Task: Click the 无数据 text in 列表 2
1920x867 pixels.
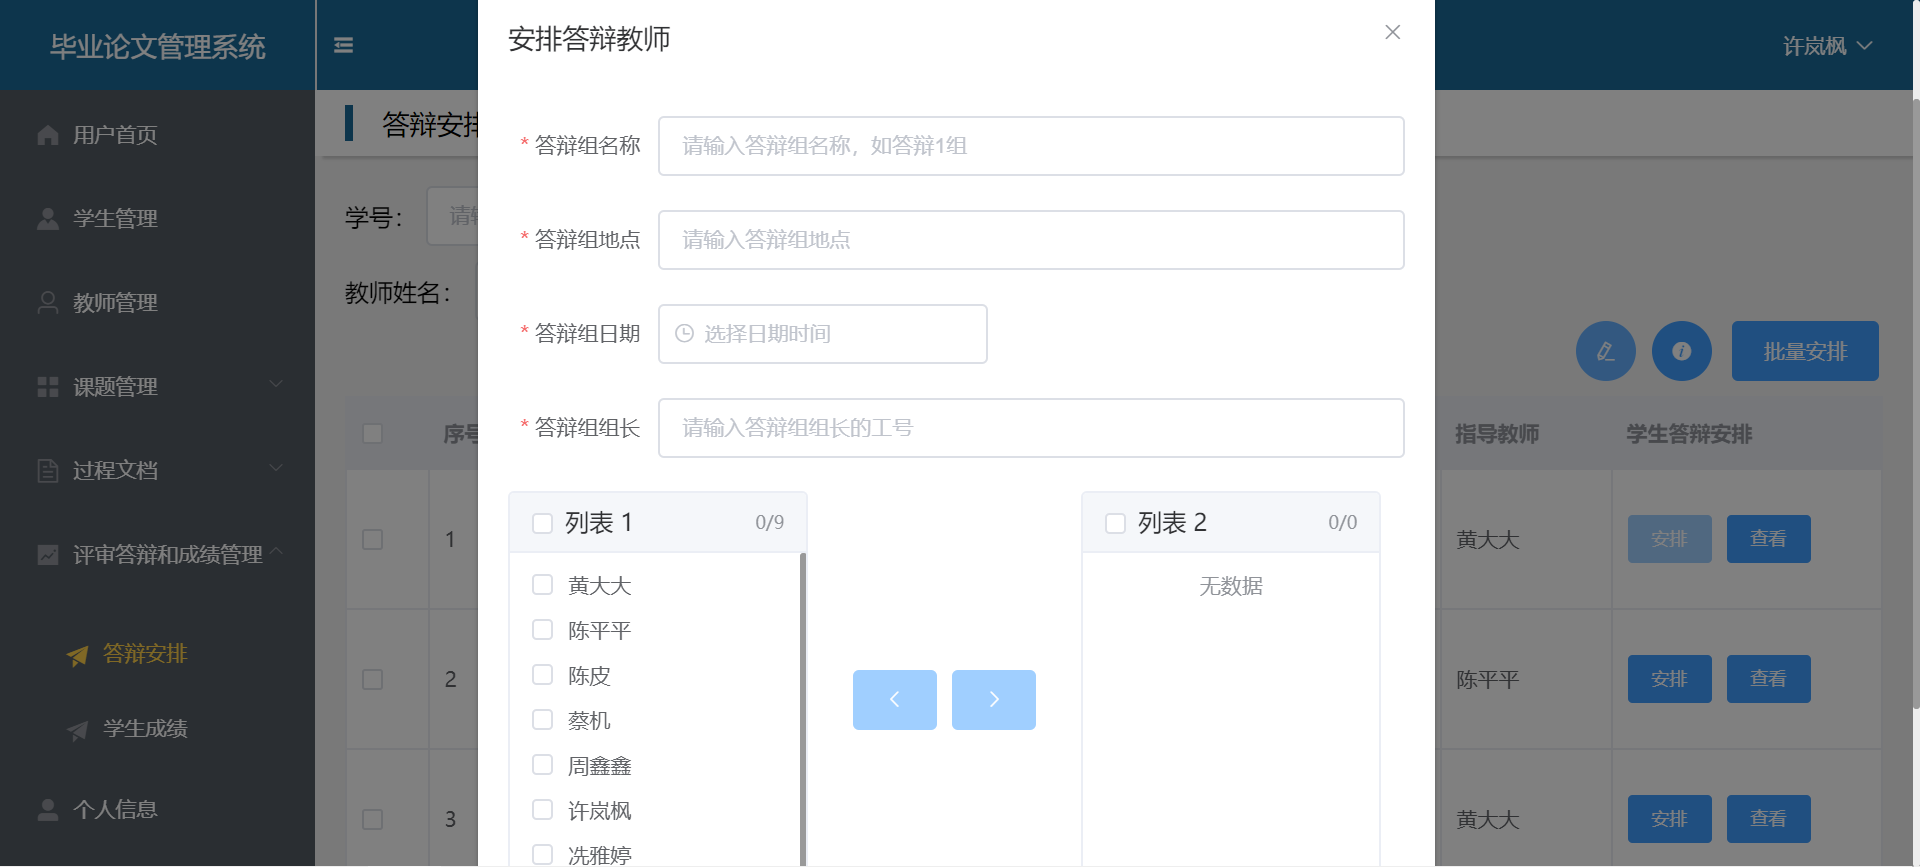Action: tap(1231, 586)
